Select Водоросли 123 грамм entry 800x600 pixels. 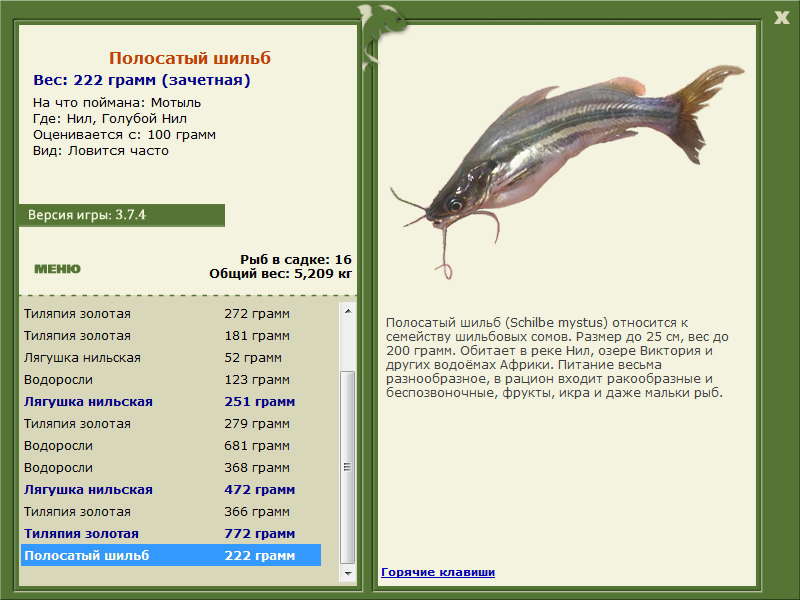coord(170,380)
